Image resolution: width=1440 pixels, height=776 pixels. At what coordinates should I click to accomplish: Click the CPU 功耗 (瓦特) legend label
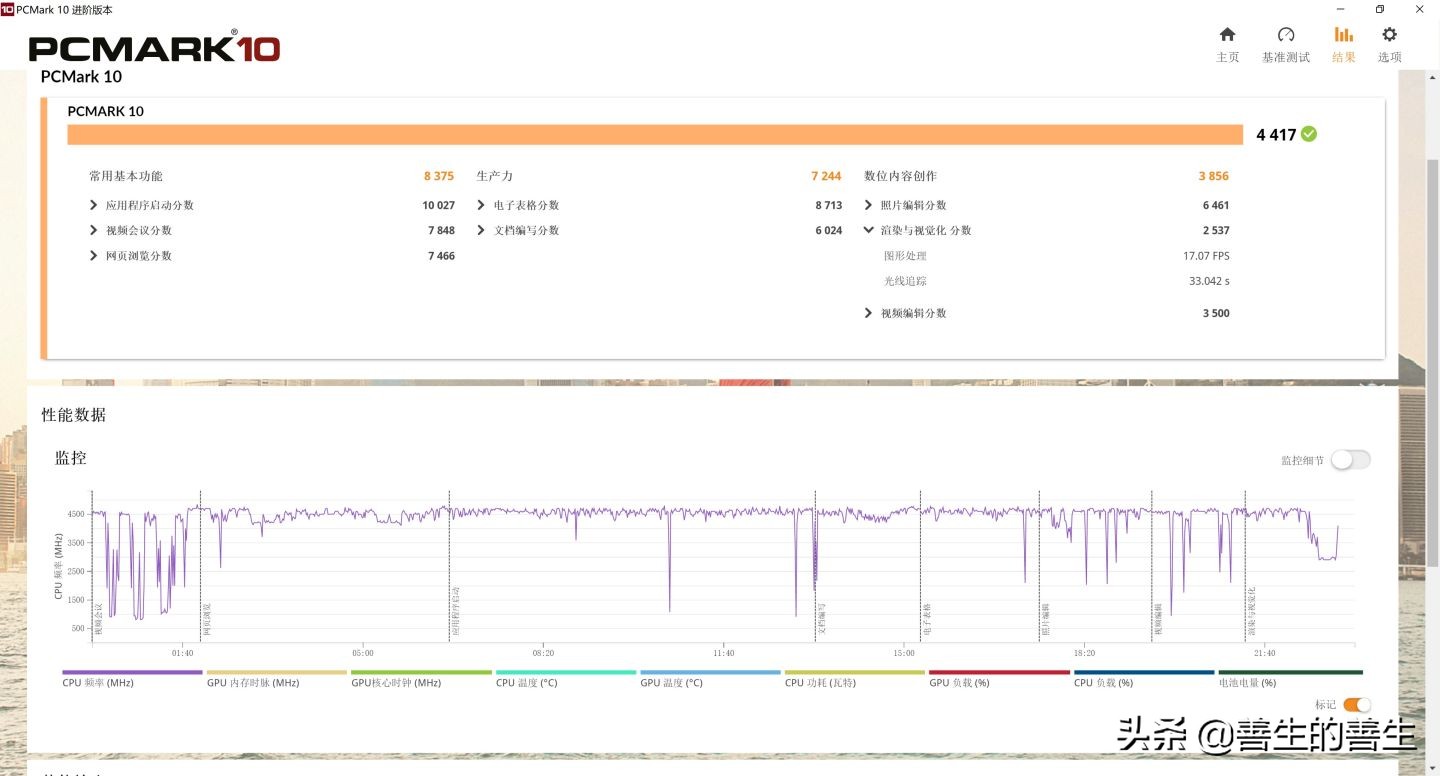click(820, 682)
